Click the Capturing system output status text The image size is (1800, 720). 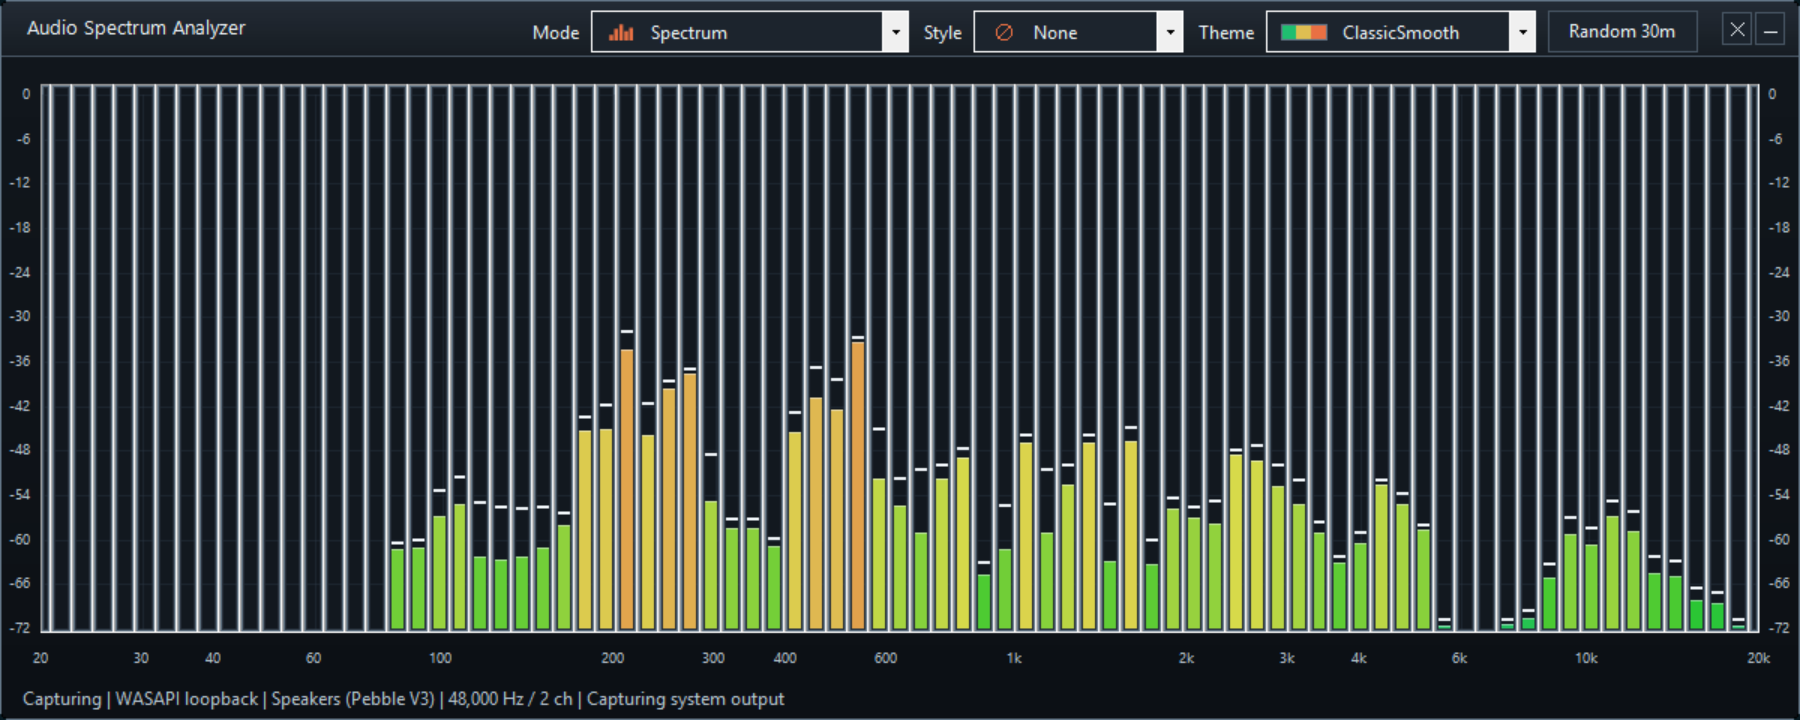coord(685,699)
